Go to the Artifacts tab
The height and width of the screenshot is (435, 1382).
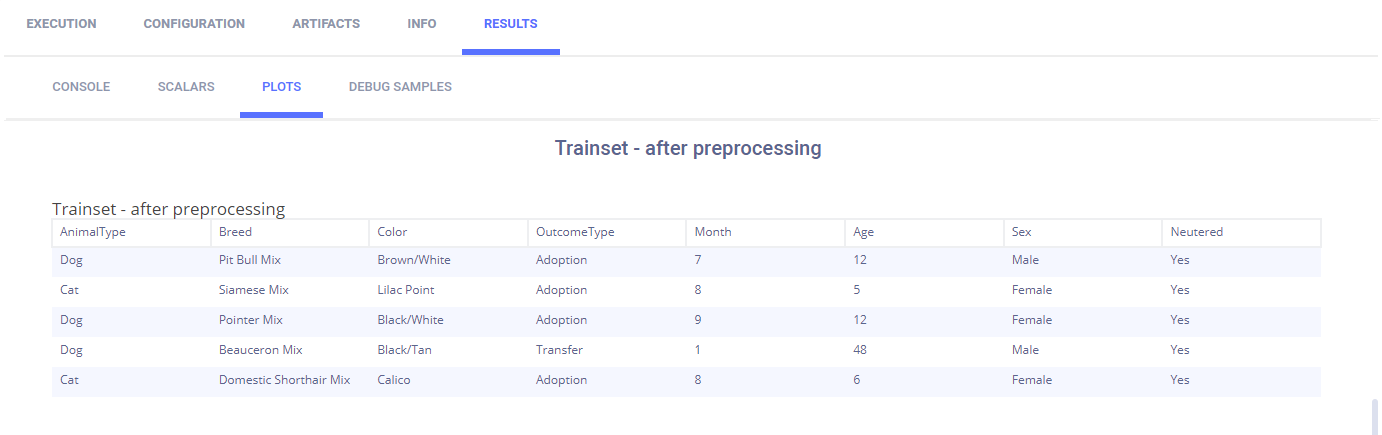(326, 24)
